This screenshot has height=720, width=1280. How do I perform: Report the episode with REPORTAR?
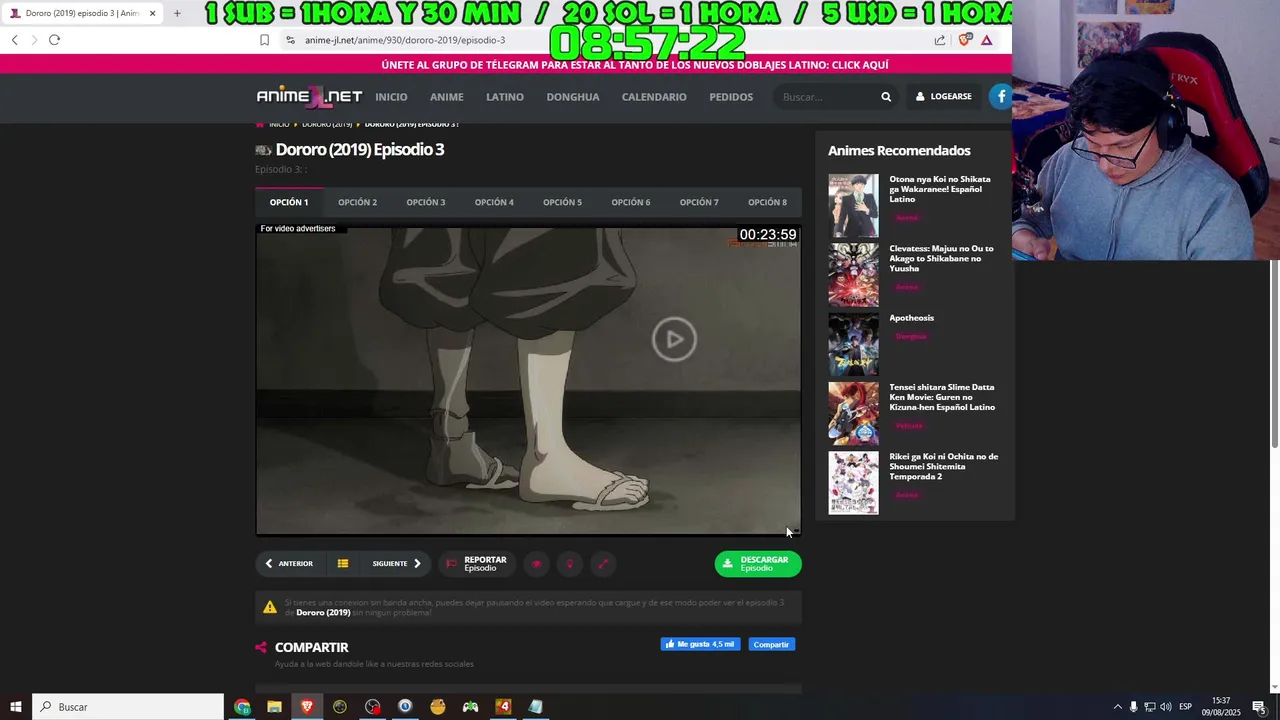pyautogui.click(x=477, y=564)
